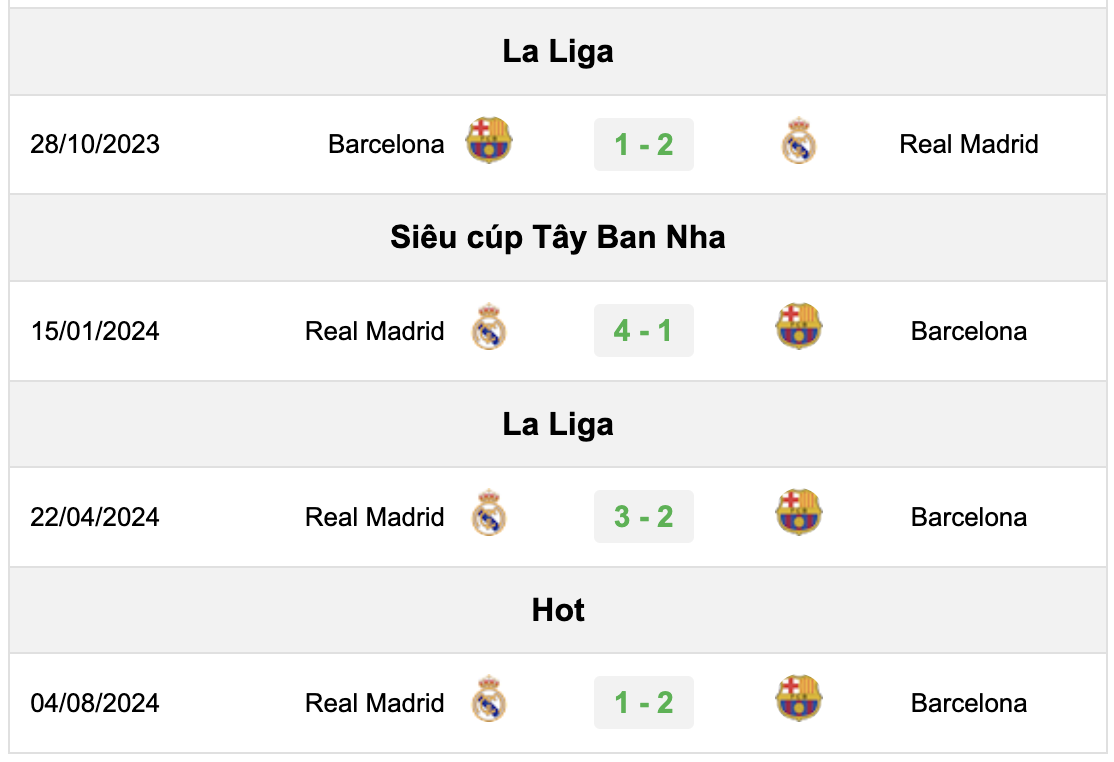Click the Real Madrid crest in the 04/08/2024 match
The image size is (1114, 762).
[489, 699]
